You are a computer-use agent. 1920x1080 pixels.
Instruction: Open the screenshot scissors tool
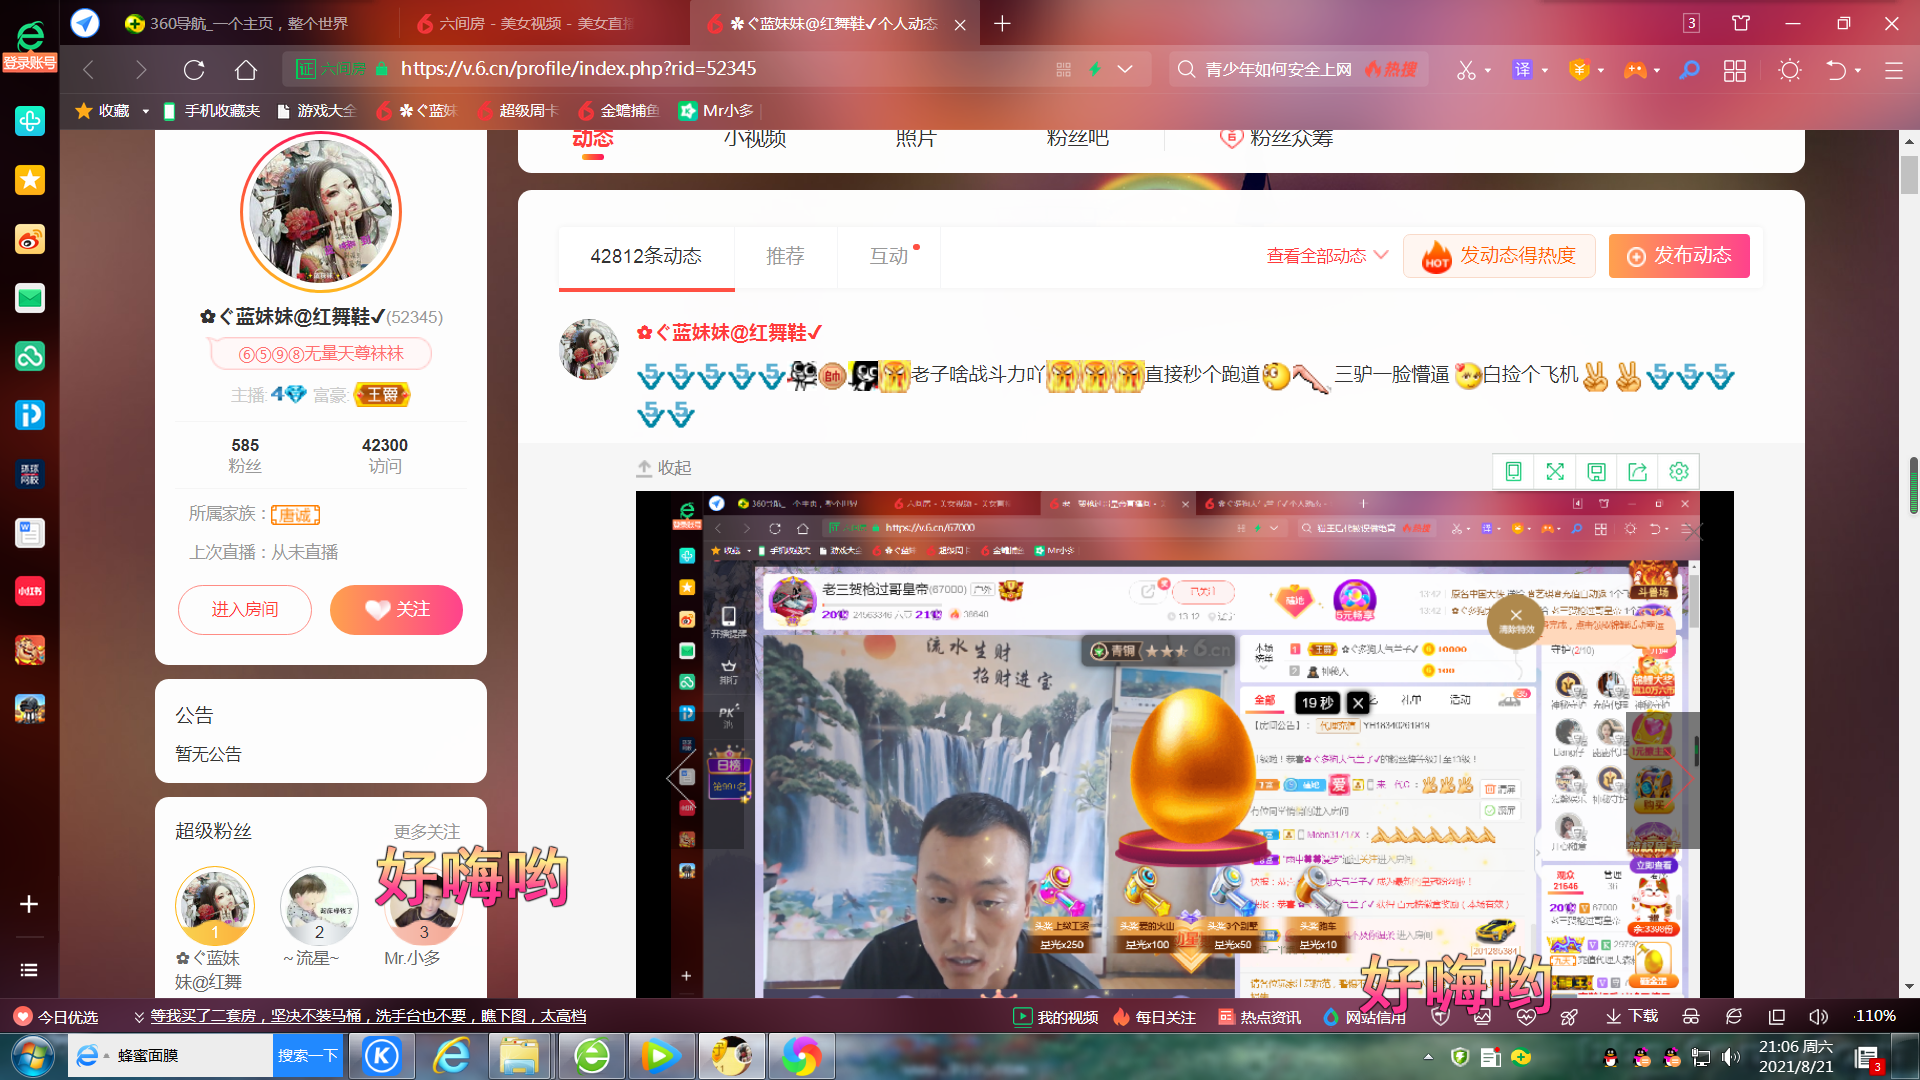(x=1466, y=70)
